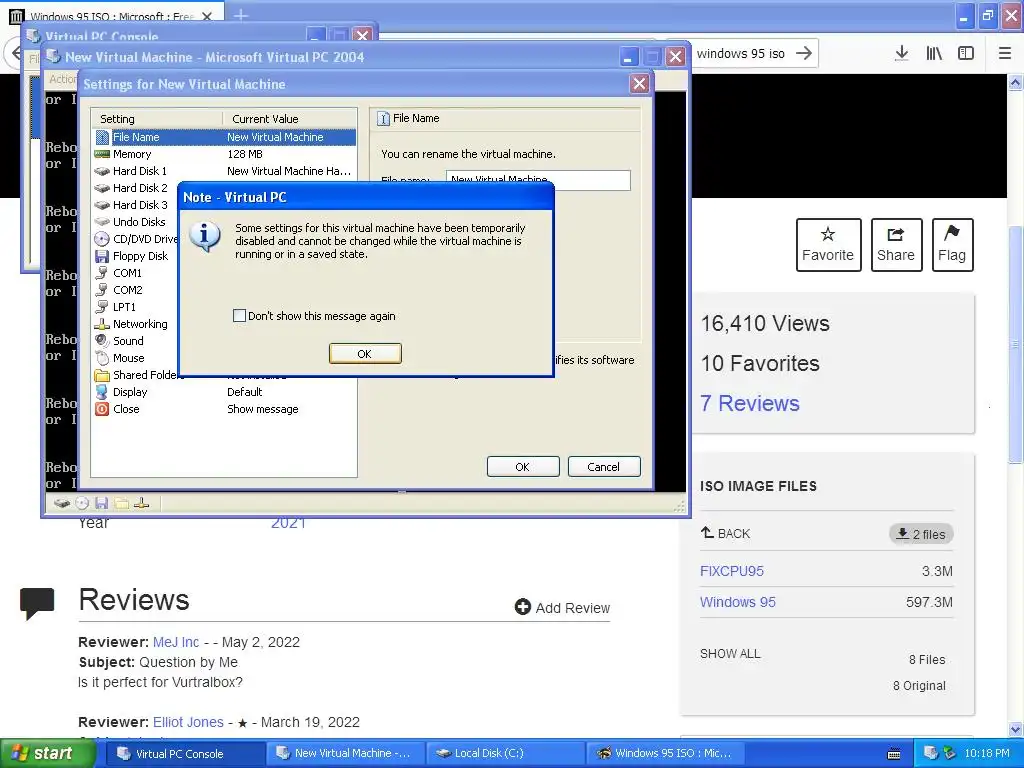Click the Flag button on the page
The width and height of the screenshot is (1024, 768).
pyautogui.click(x=952, y=245)
